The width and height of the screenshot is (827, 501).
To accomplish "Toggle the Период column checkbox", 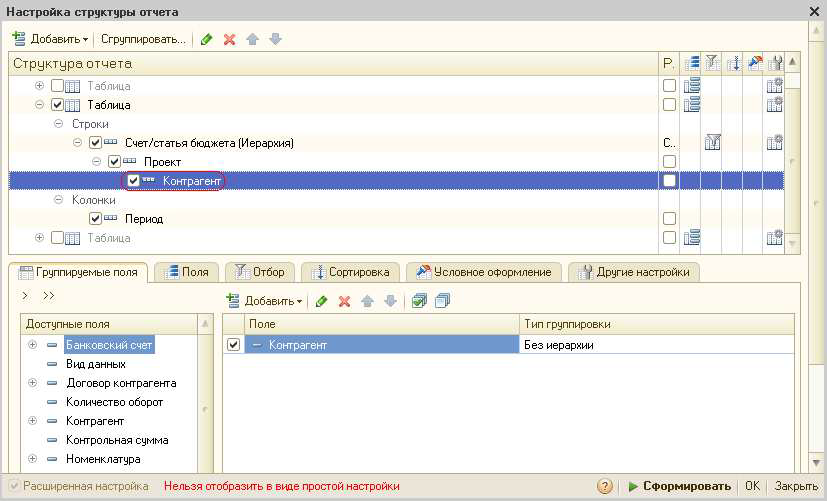I will (96, 218).
